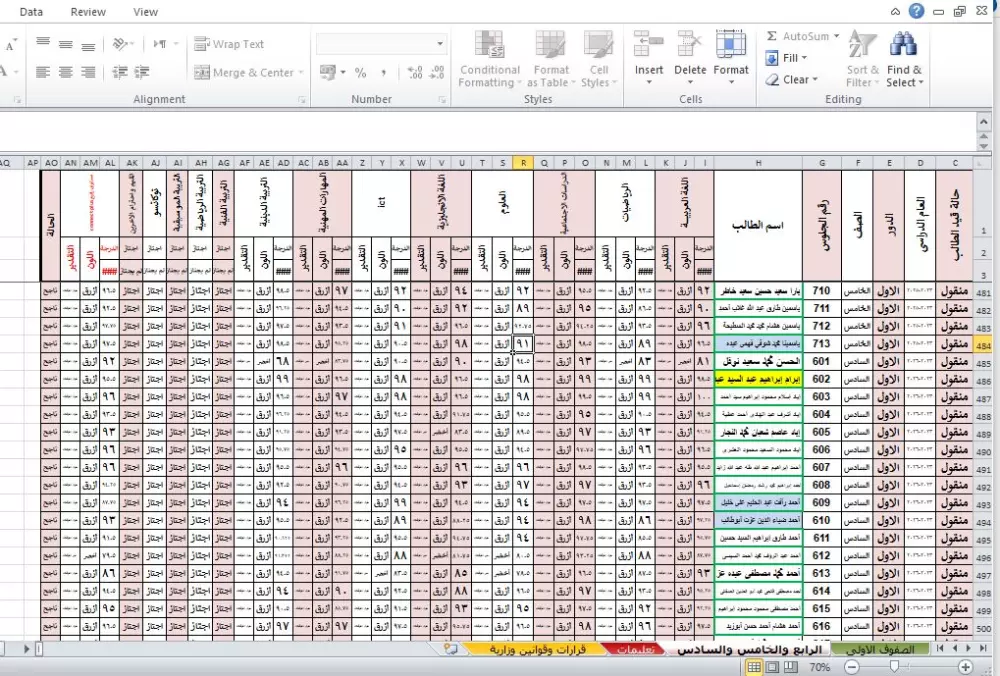Switch to Page Break Preview

click(790, 665)
